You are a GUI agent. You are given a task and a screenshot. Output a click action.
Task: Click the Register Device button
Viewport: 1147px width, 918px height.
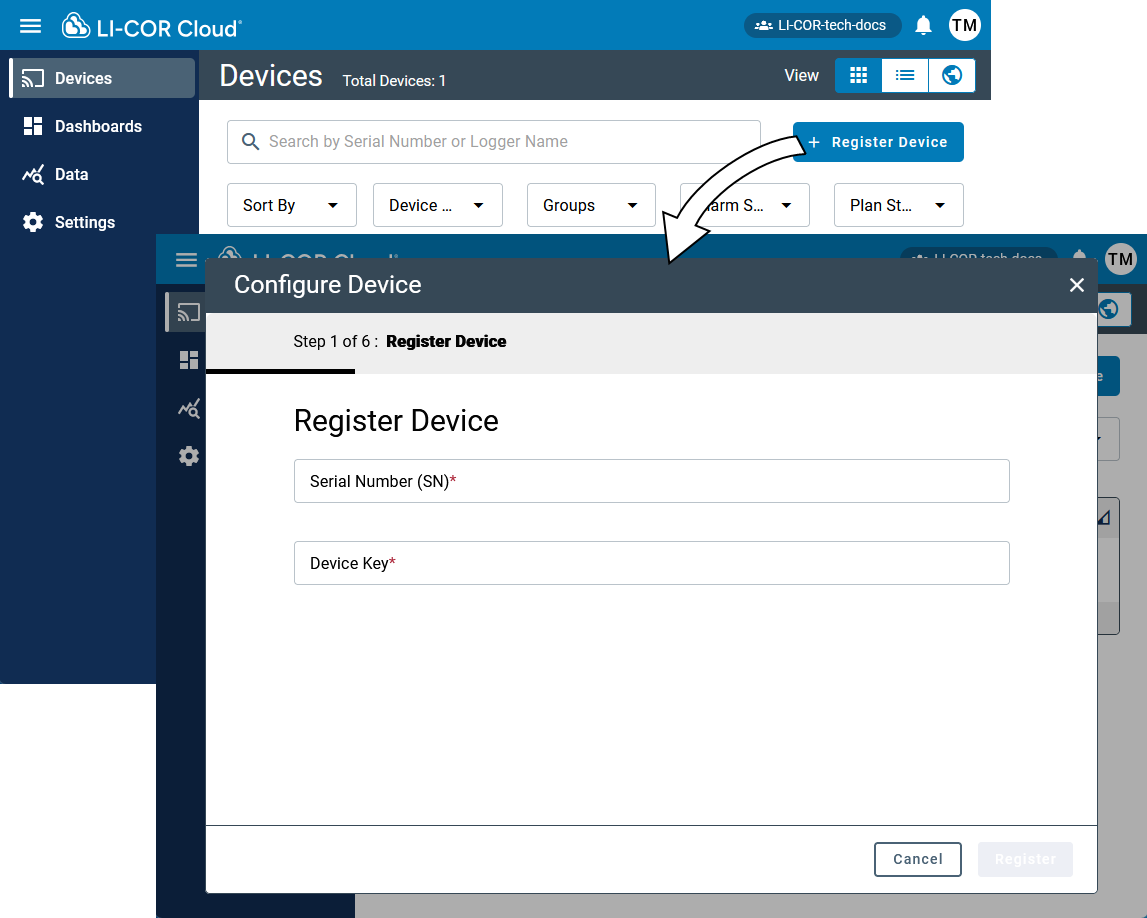[878, 142]
